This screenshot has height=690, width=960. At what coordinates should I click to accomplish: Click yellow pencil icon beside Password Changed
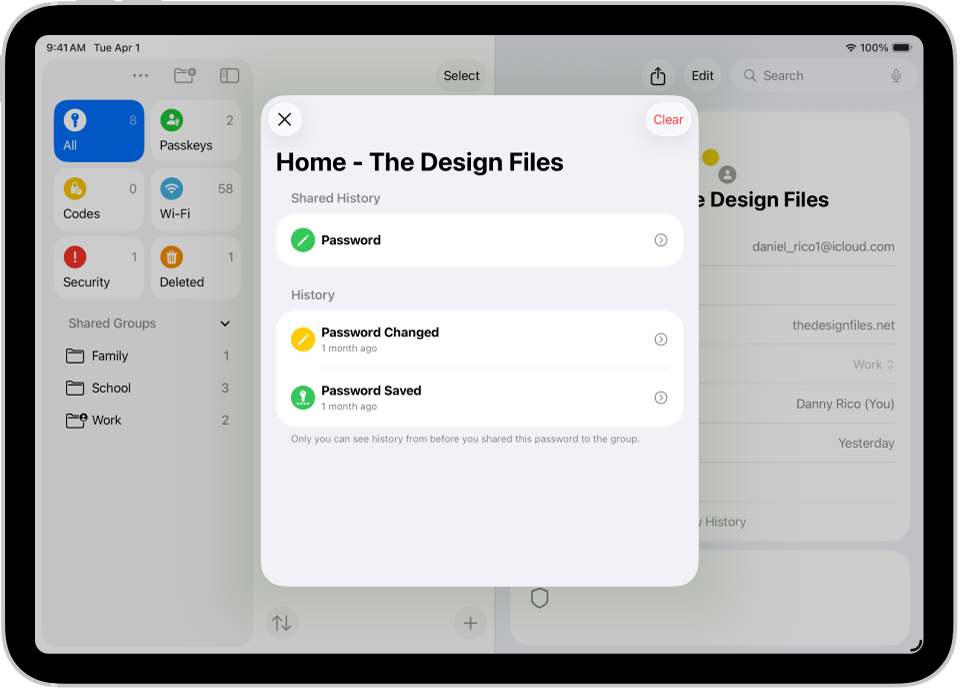click(x=302, y=339)
